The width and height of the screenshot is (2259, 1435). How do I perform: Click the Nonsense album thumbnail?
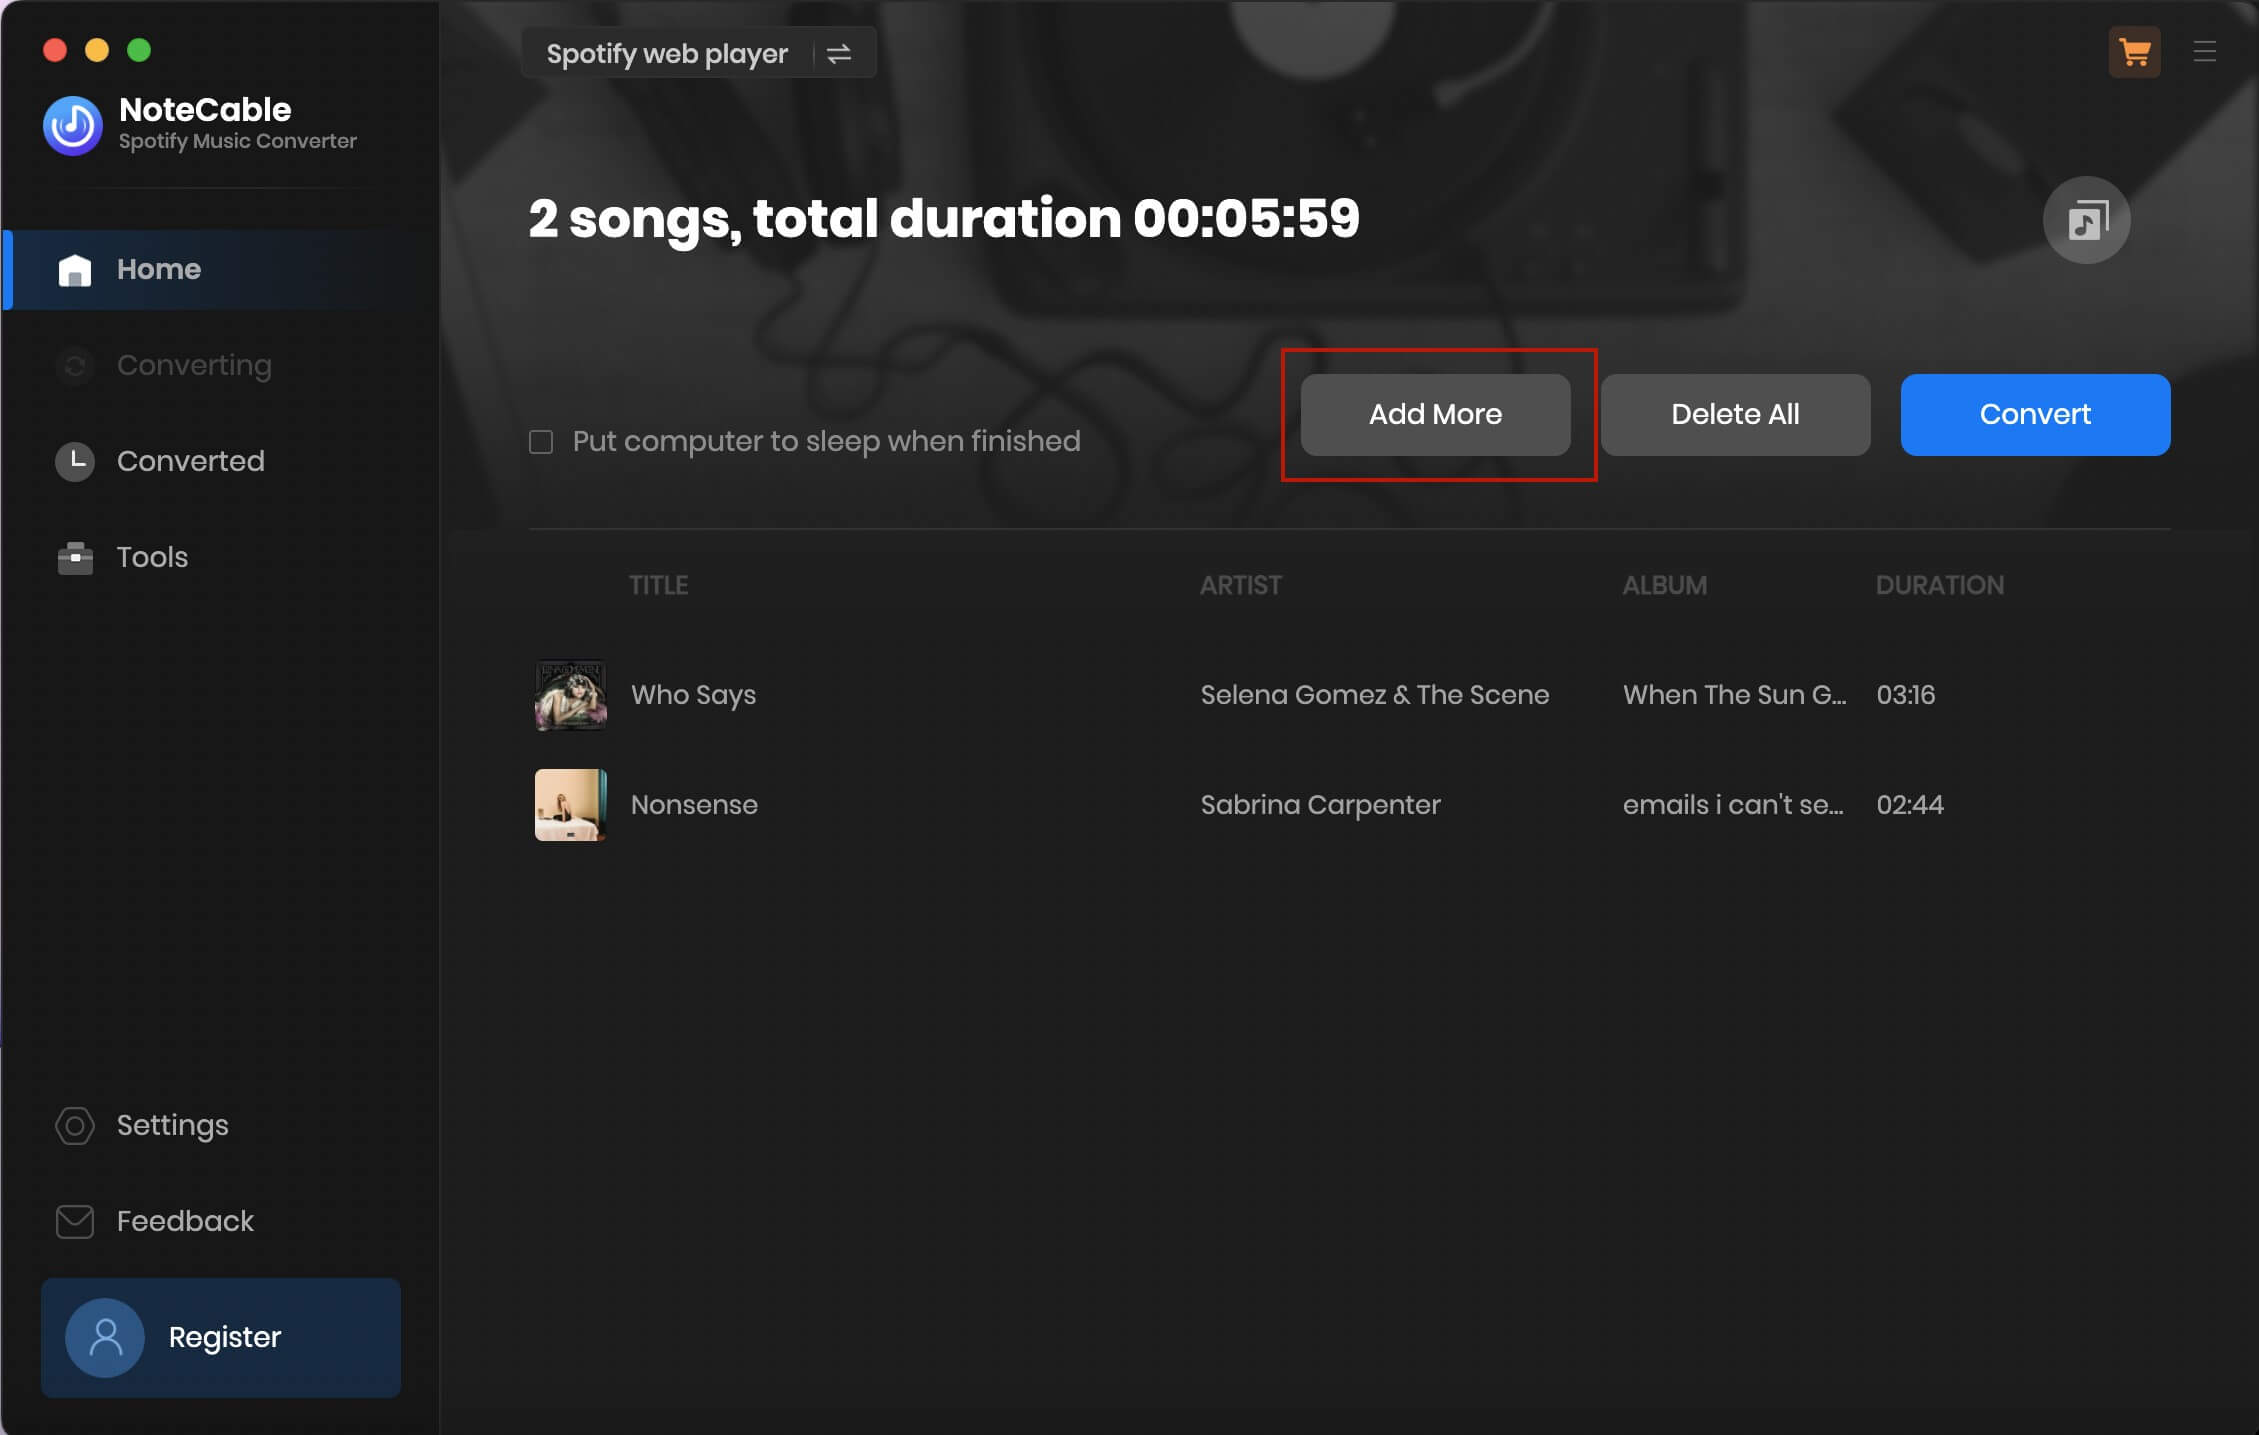[x=571, y=805]
